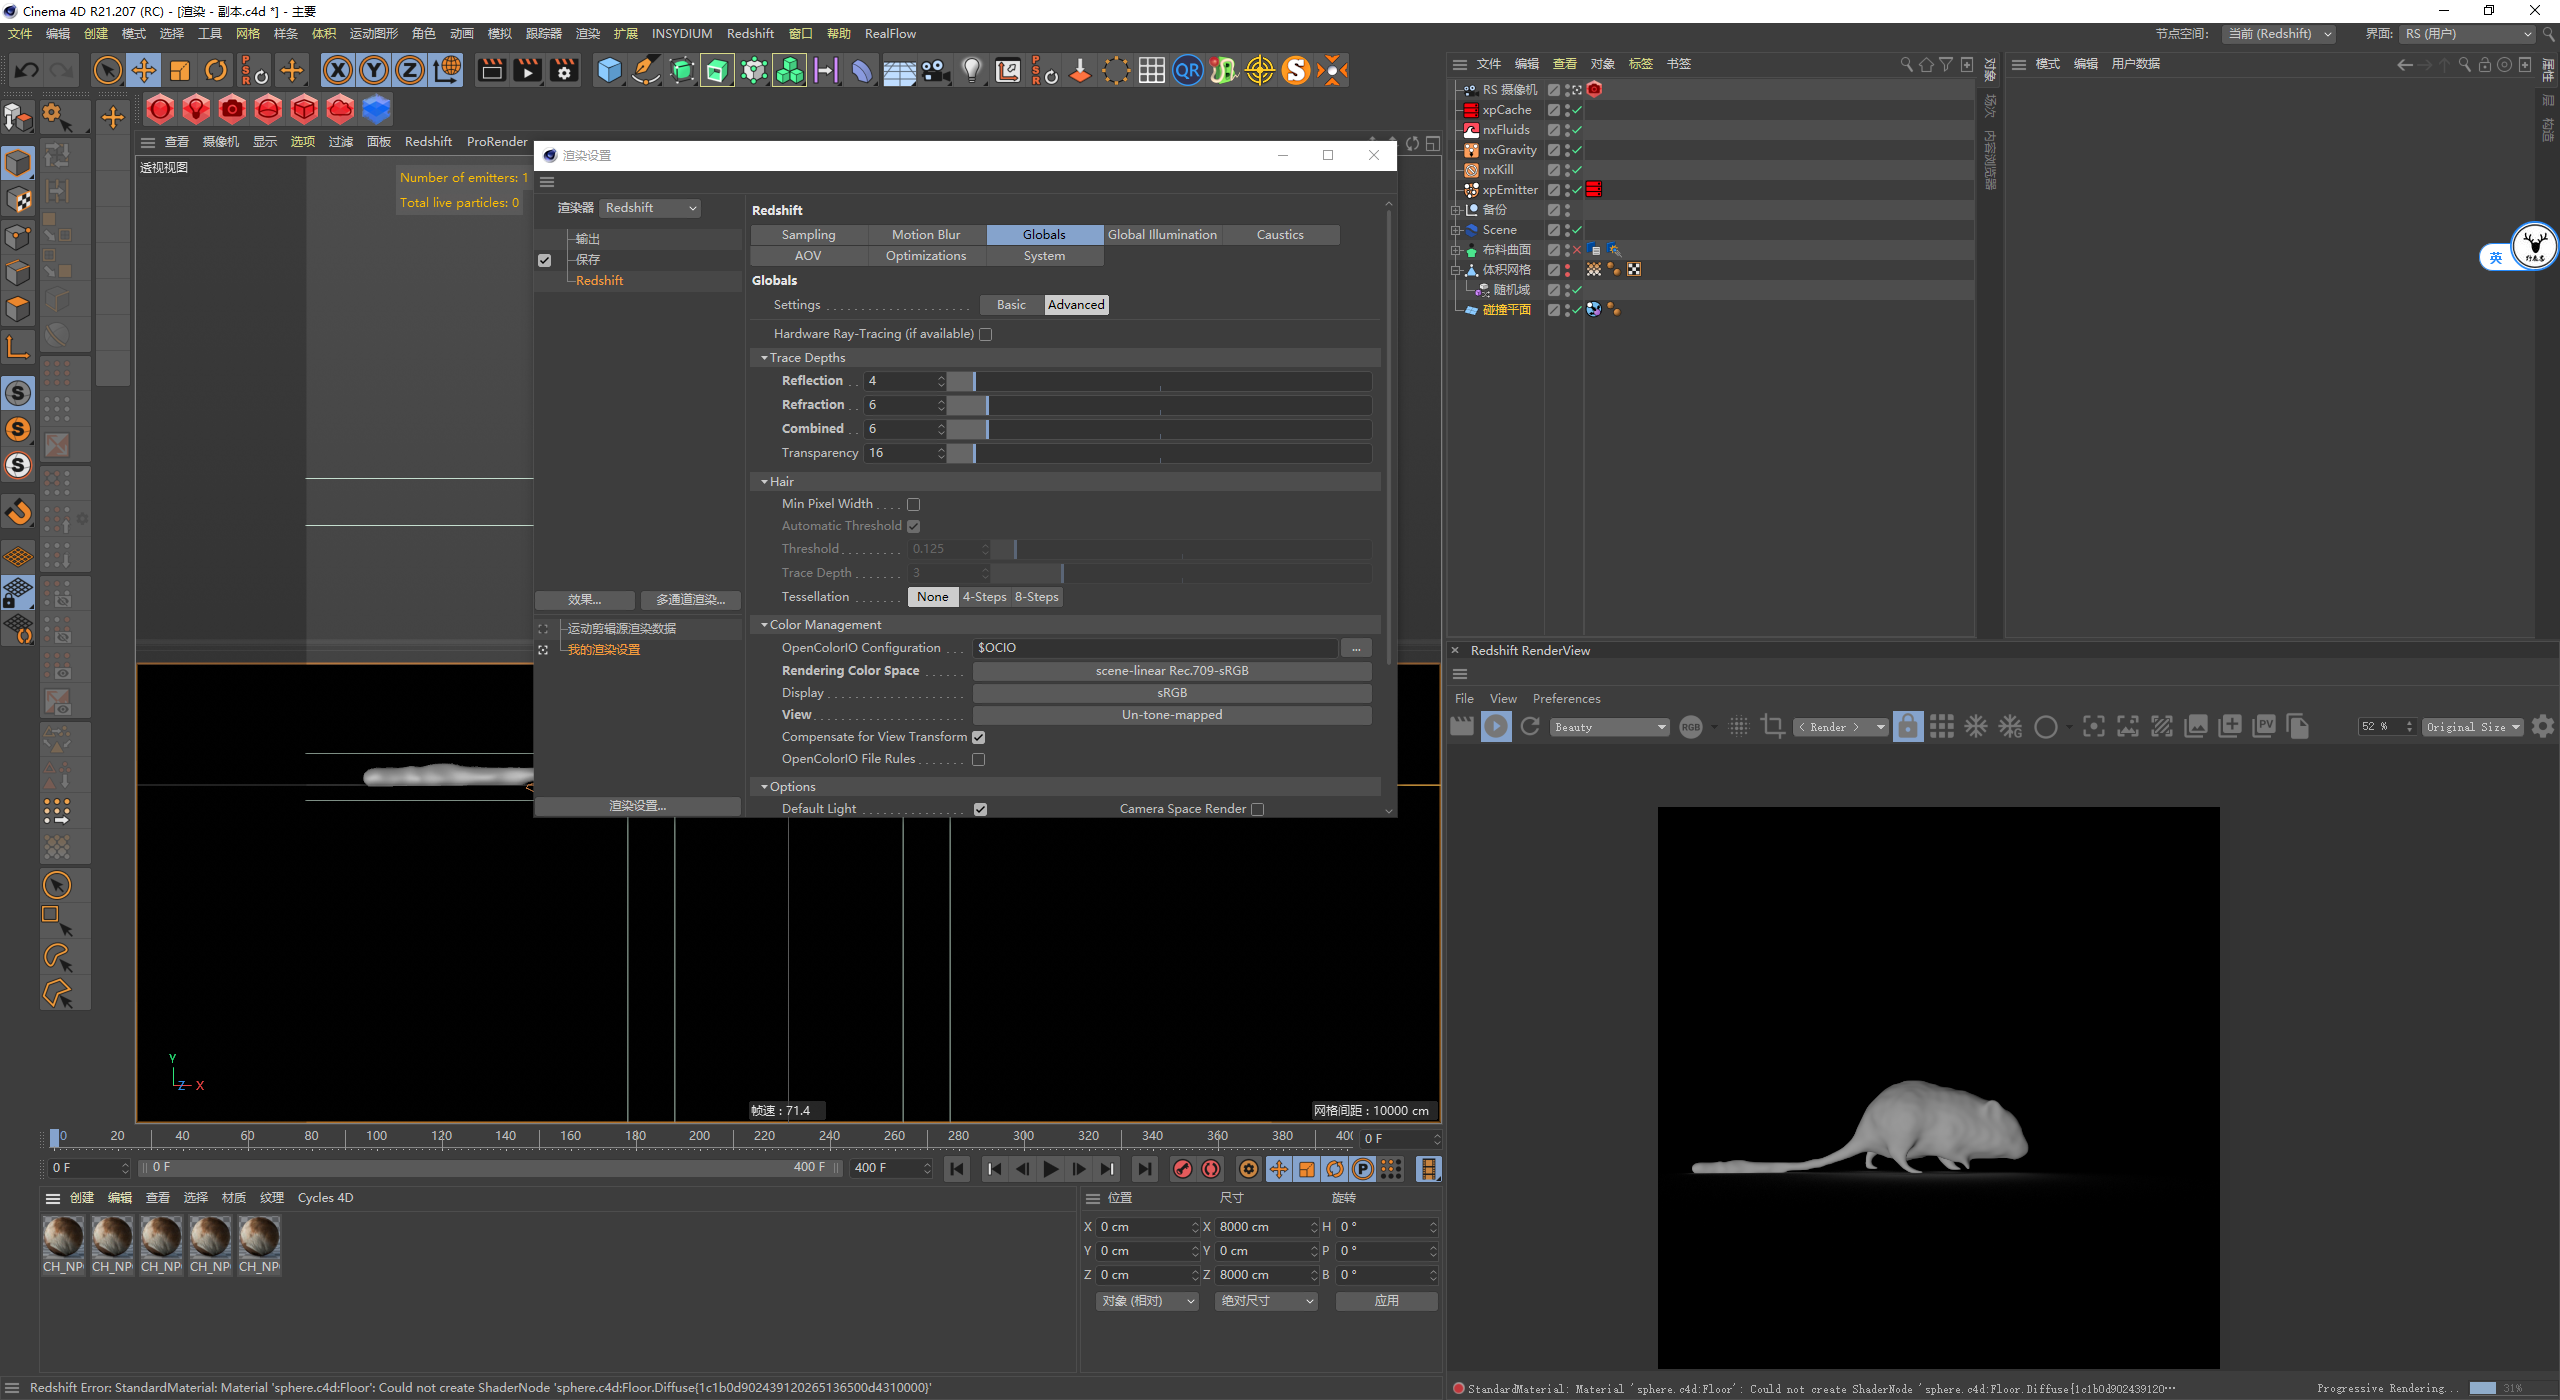The image size is (2560, 1400).
Task: Click the Rotate tool icon
Action: click(216, 70)
